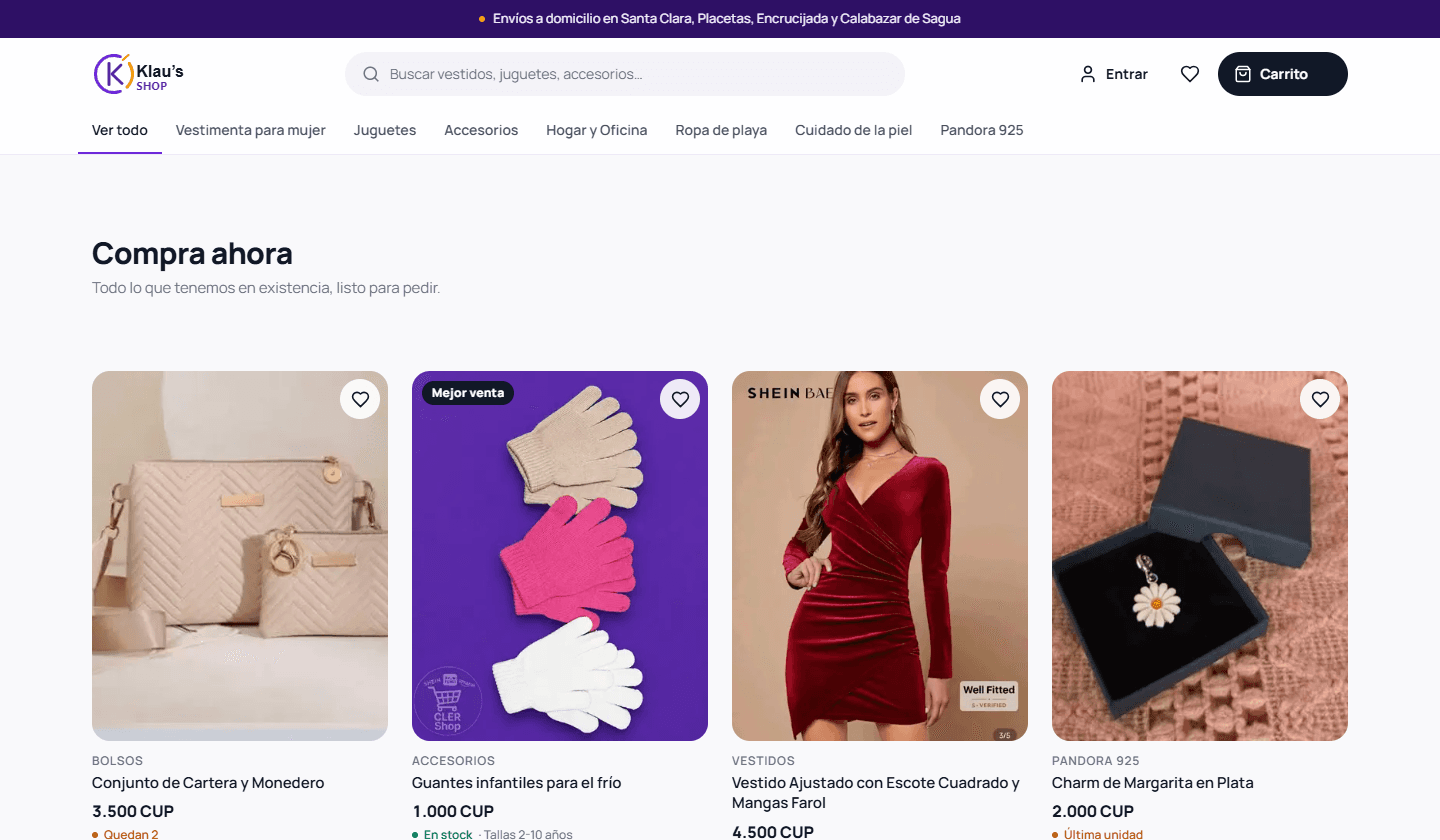Favorite the Guantes infantiles product
This screenshot has height=840, width=1440.
(x=680, y=399)
